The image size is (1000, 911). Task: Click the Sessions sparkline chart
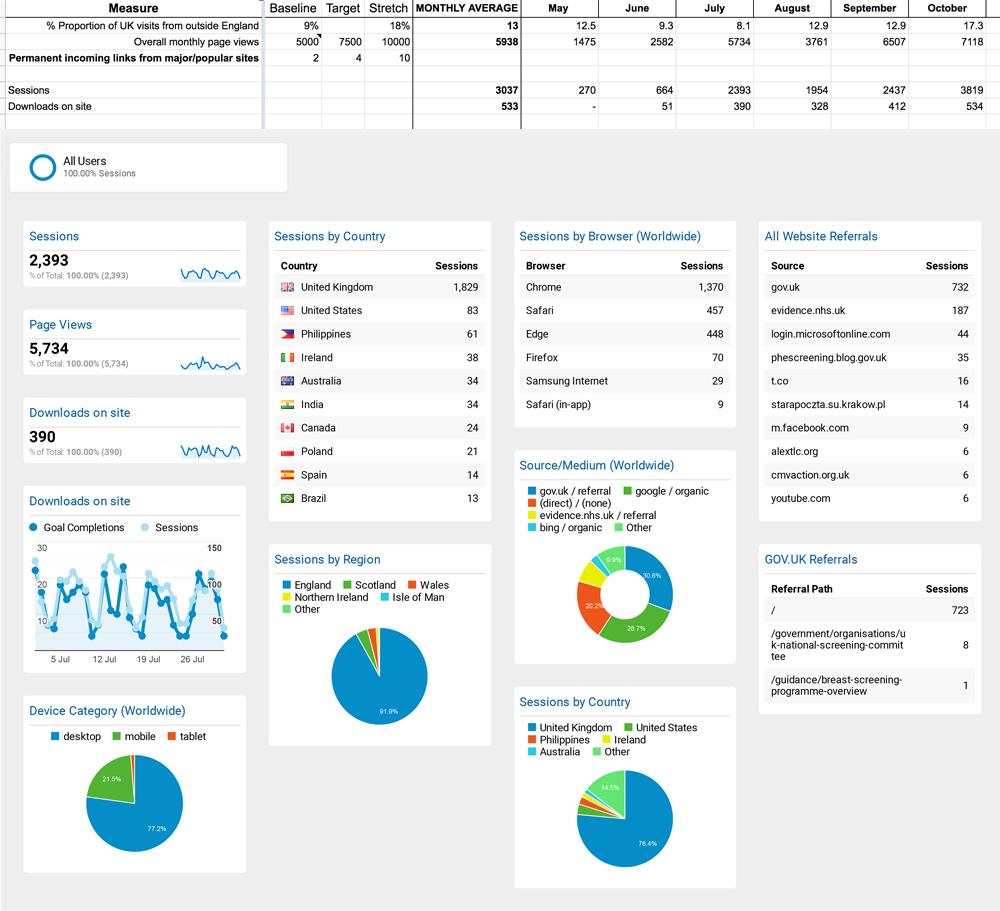click(x=210, y=274)
